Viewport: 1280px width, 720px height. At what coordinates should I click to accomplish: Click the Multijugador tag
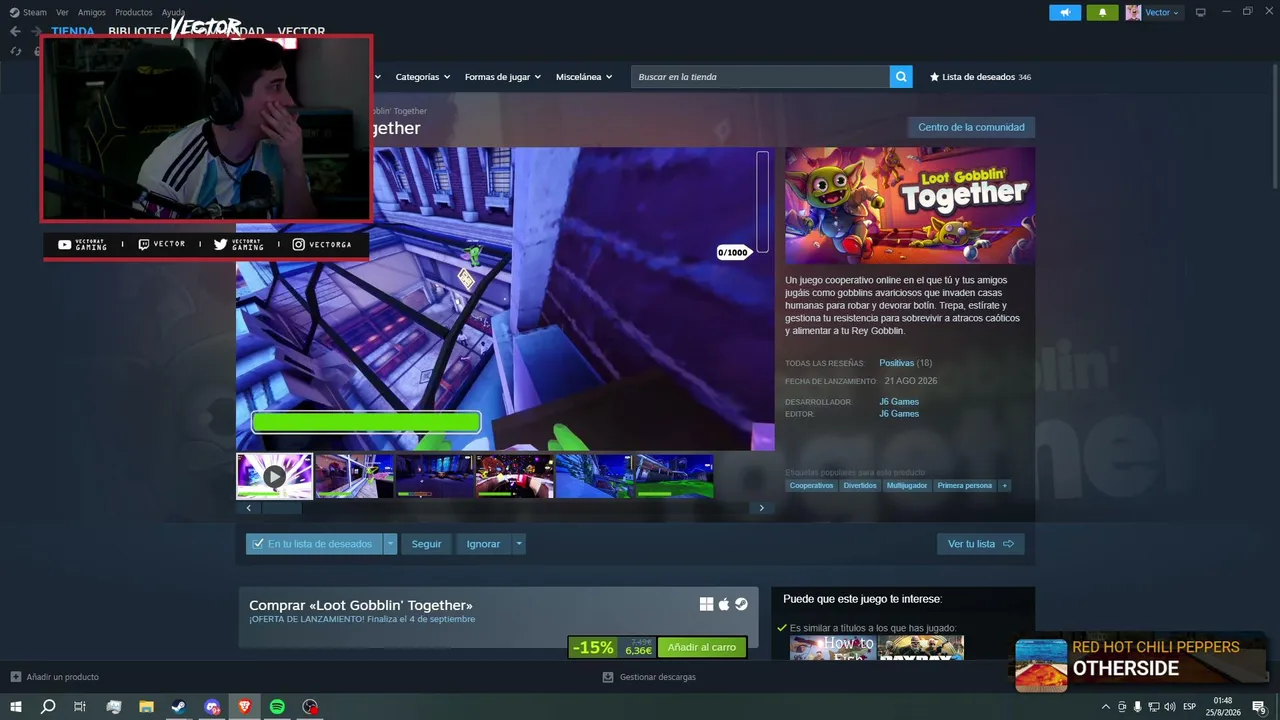907,486
